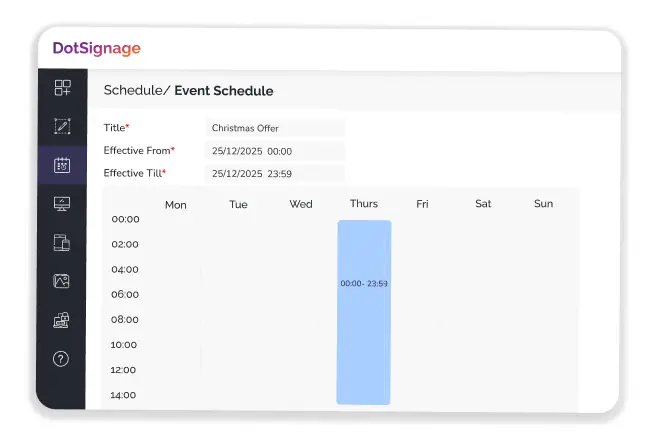This screenshot has height=439, width=657.
Task: Click the Event Schedule heading text
Action: pyautogui.click(x=224, y=91)
